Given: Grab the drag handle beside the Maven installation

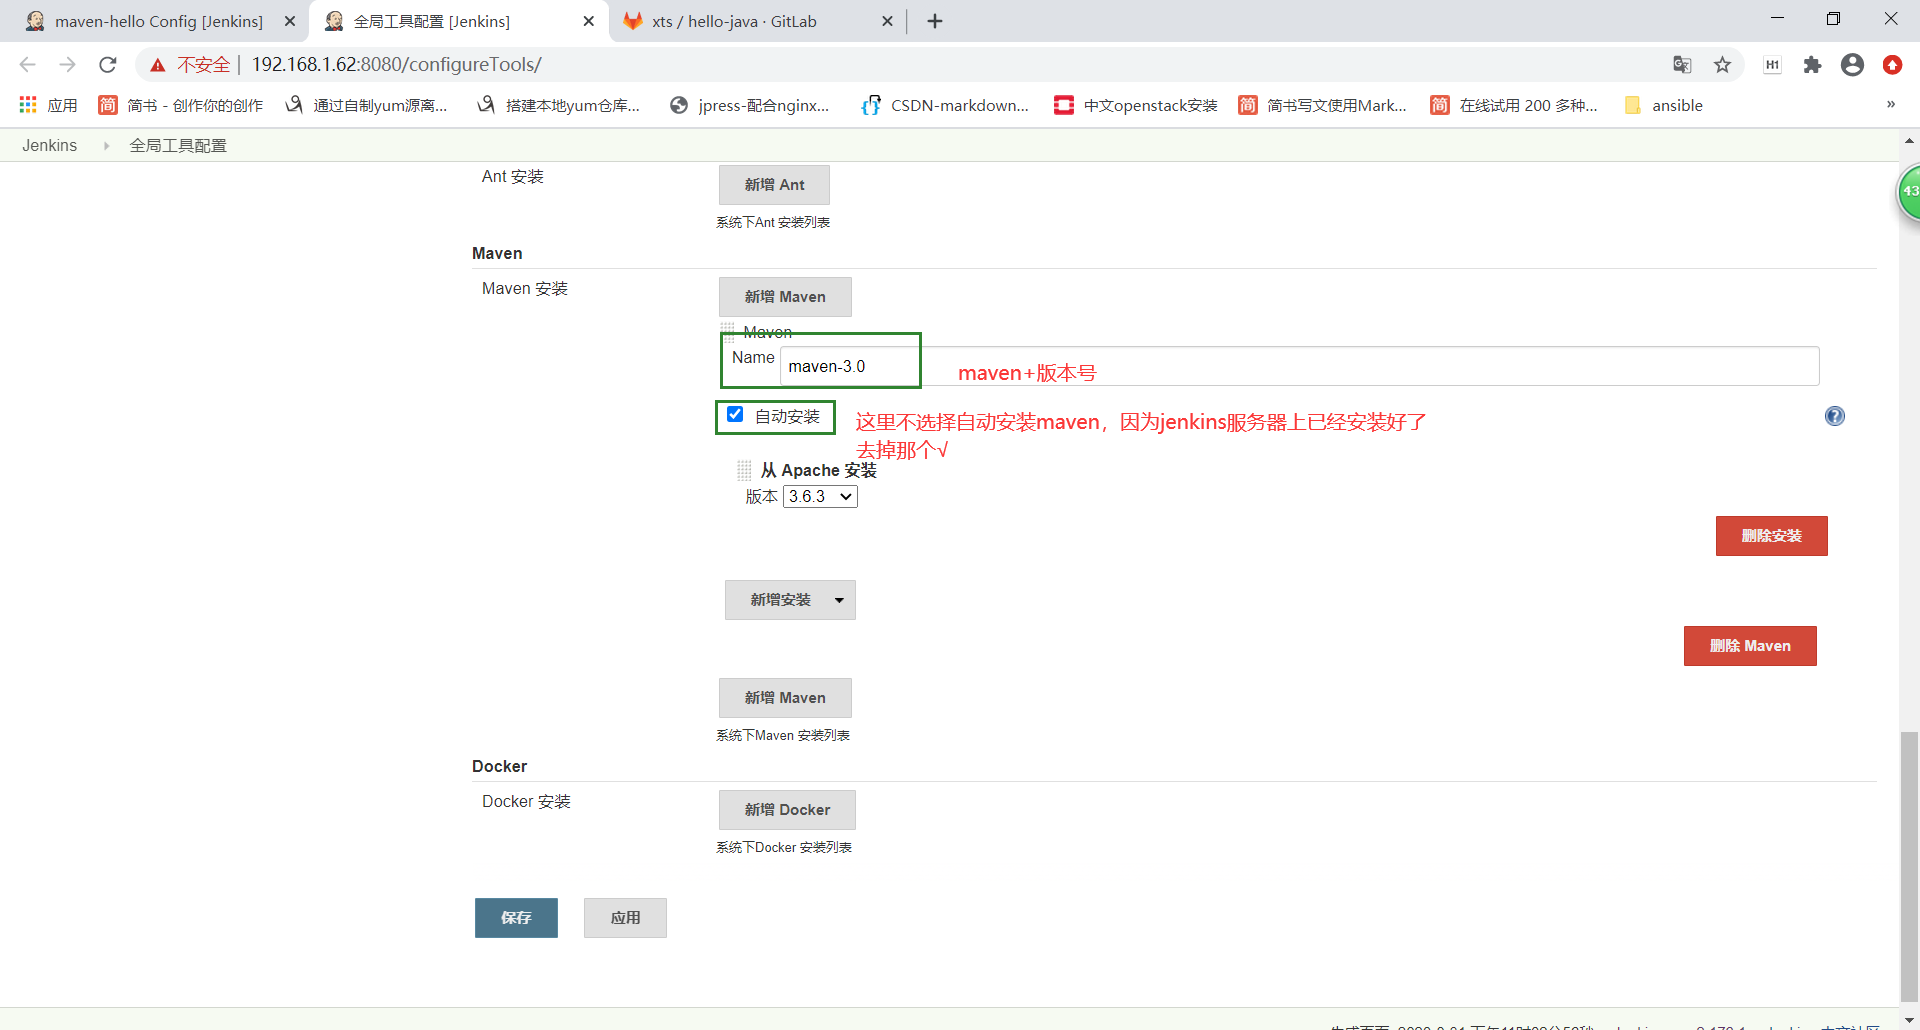Looking at the screenshot, I should pyautogui.click(x=728, y=331).
